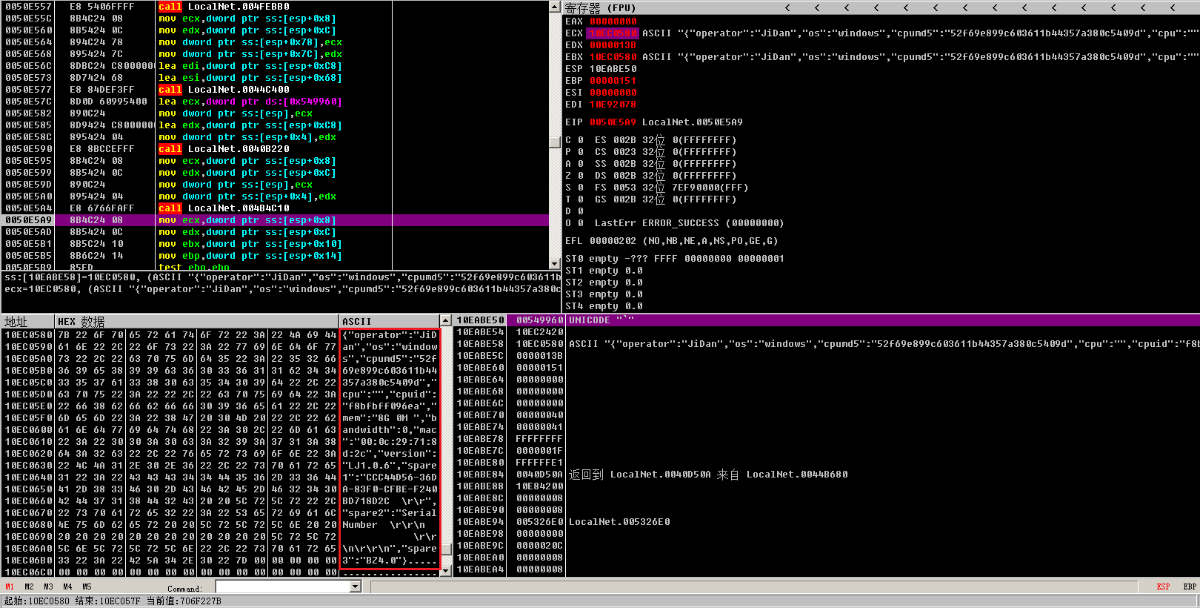Click the 寄存器 (FPU) register panel header
1200x608 pixels.
880,8
